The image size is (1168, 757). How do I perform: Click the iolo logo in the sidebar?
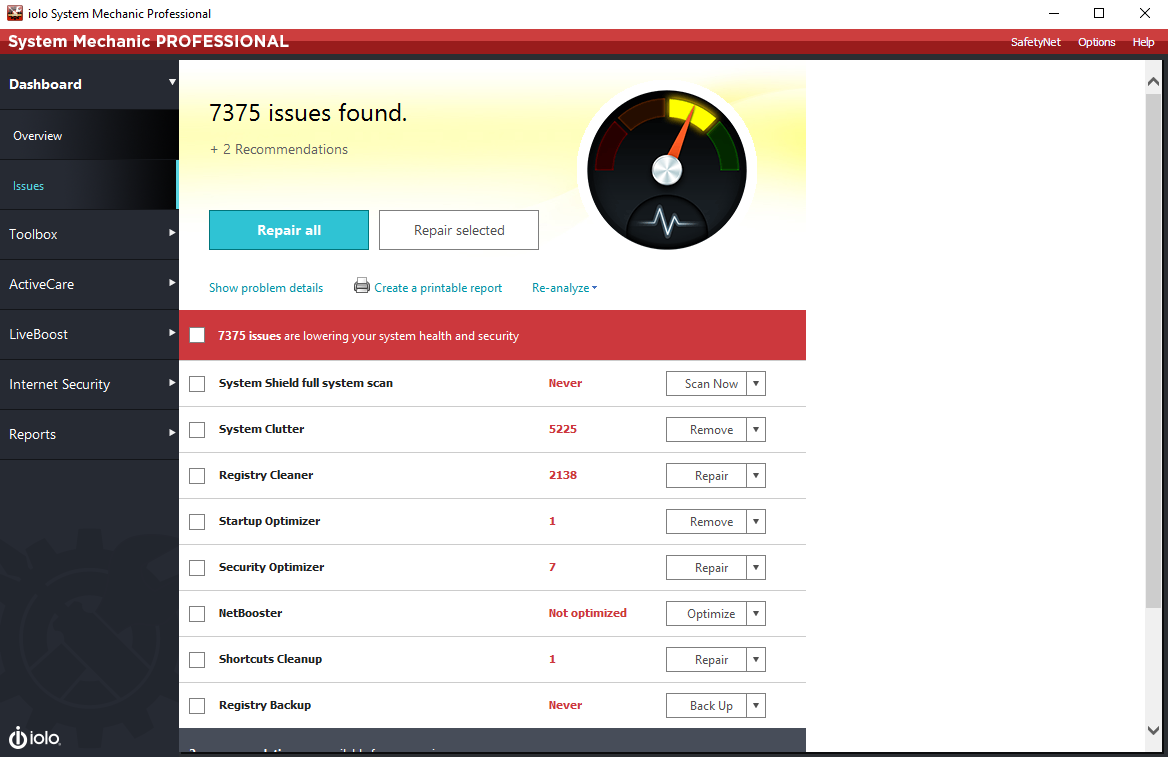click(x=34, y=737)
